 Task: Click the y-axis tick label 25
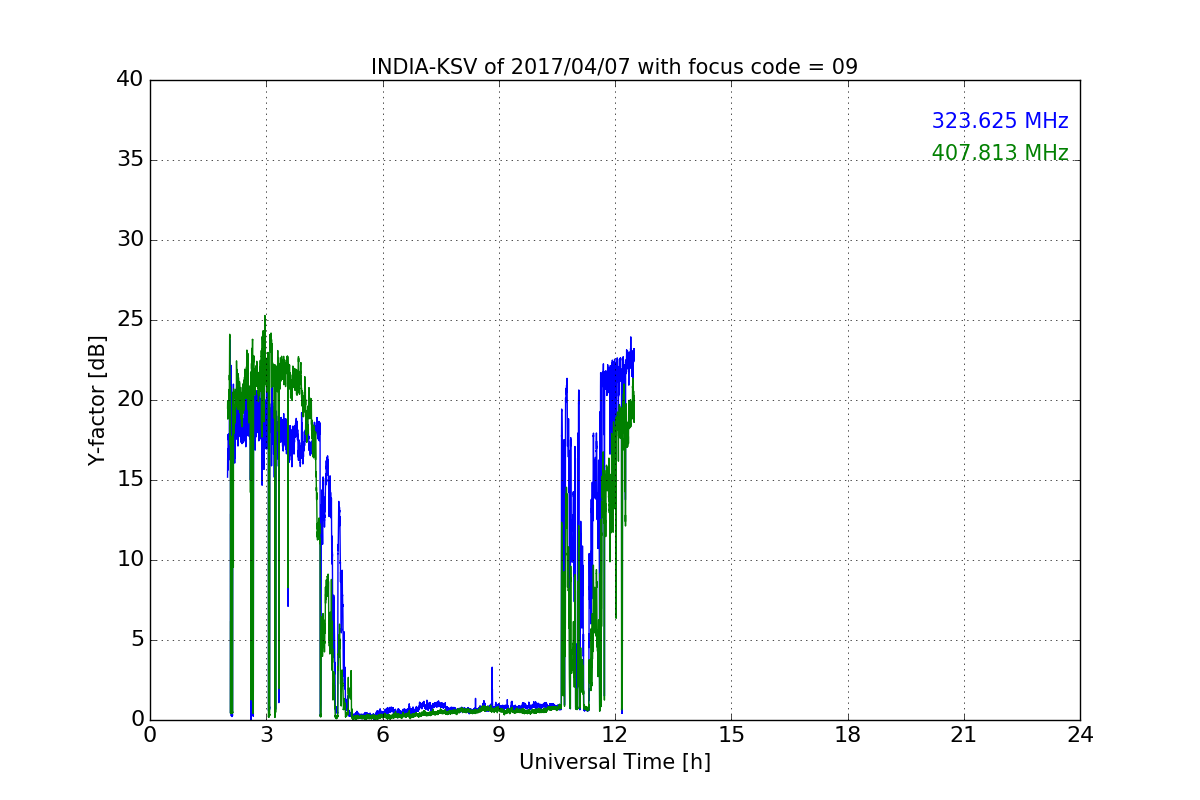[x=130, y=320]
